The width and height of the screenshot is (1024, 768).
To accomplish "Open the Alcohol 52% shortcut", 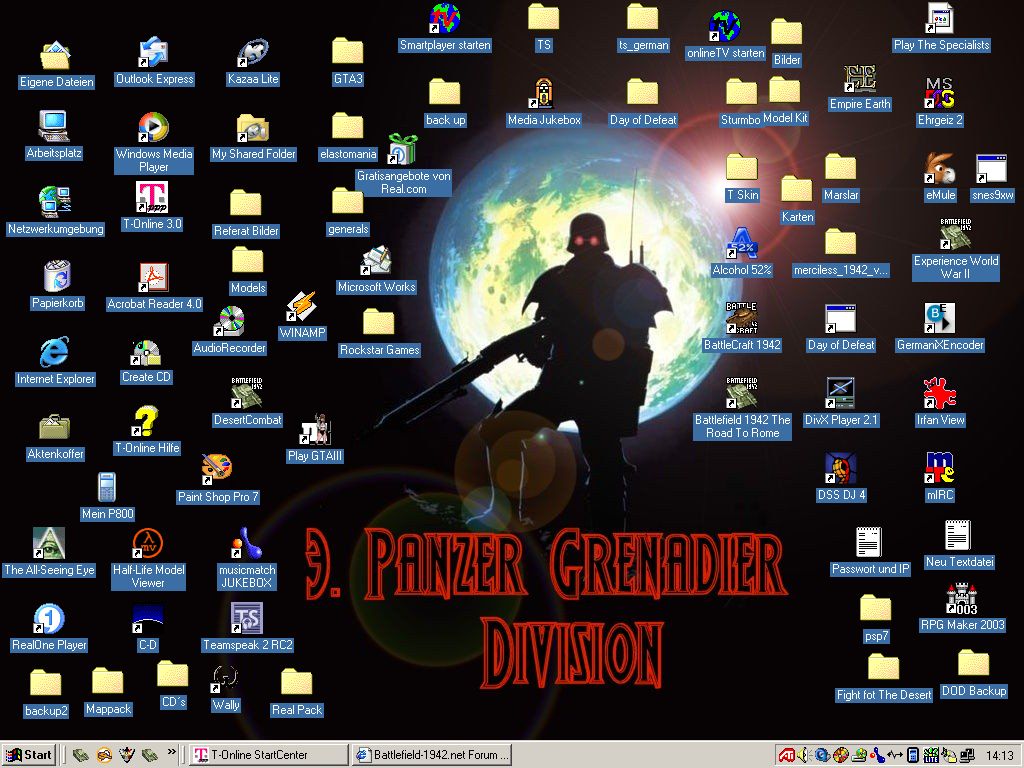I will click(742, 244).
